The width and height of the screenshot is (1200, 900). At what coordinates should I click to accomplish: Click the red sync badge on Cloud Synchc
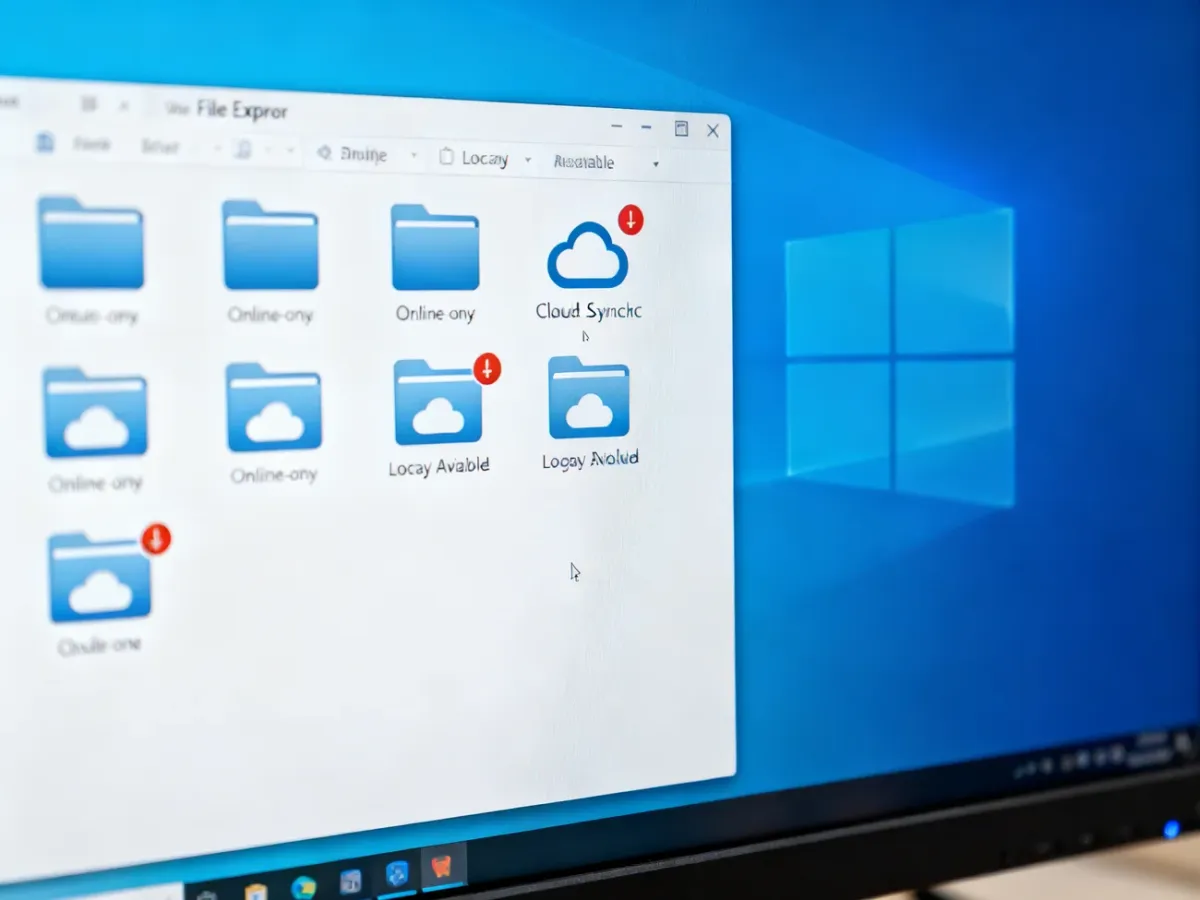pyautogui.click(x=630, y=219)
